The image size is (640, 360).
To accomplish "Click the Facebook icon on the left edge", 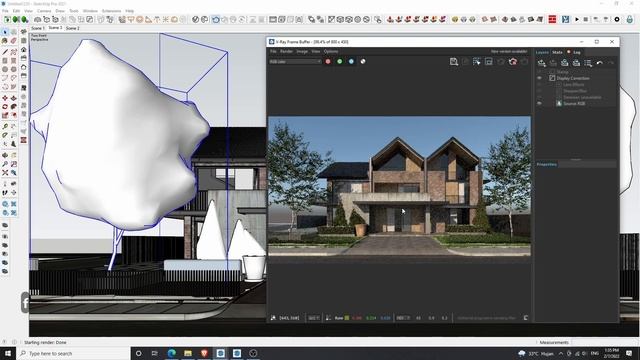I will pos(25,303).
